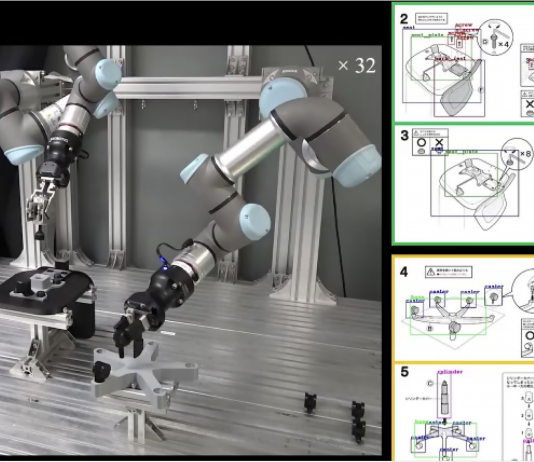Viewport: 534px width, 462px height.
Task: Click the caster lying alone on the table
Action: click(310, 402)
